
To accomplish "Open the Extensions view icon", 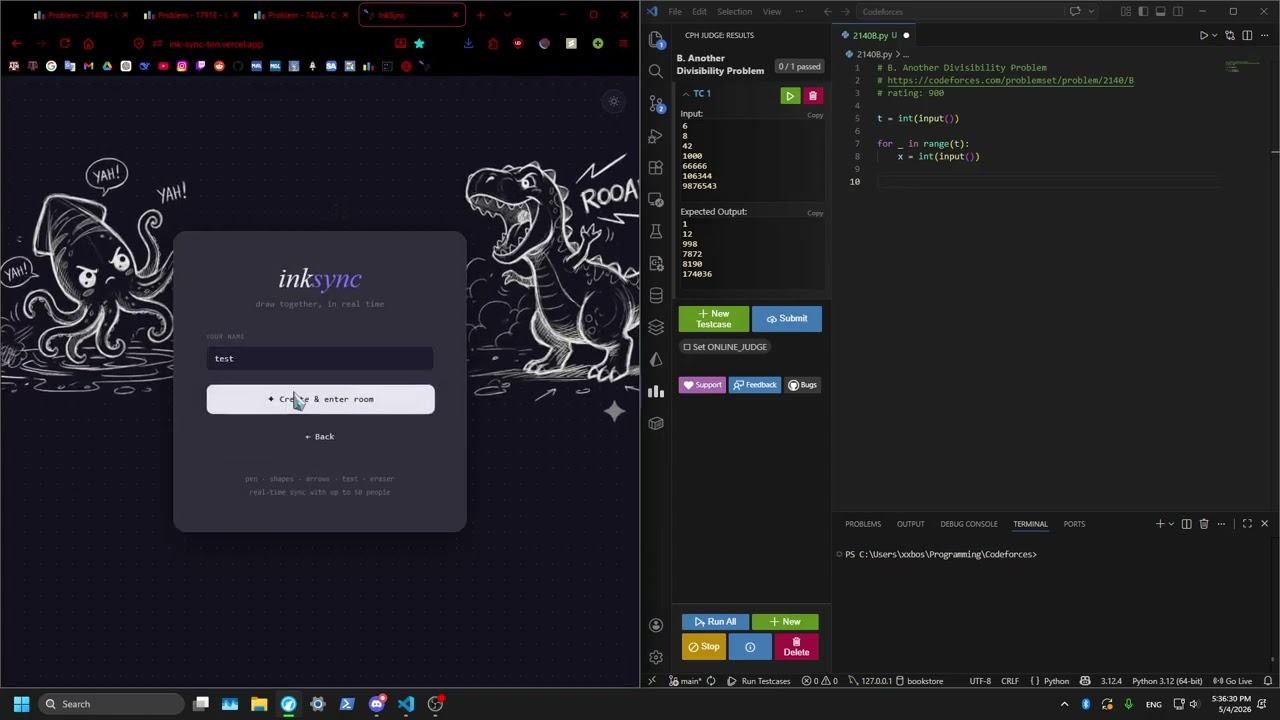I will 656,167.
